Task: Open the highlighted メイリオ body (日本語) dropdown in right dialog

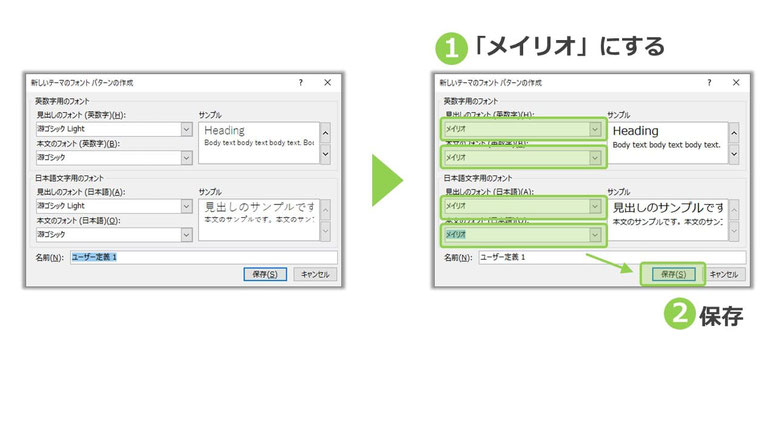Action: (x=595, y=235)
